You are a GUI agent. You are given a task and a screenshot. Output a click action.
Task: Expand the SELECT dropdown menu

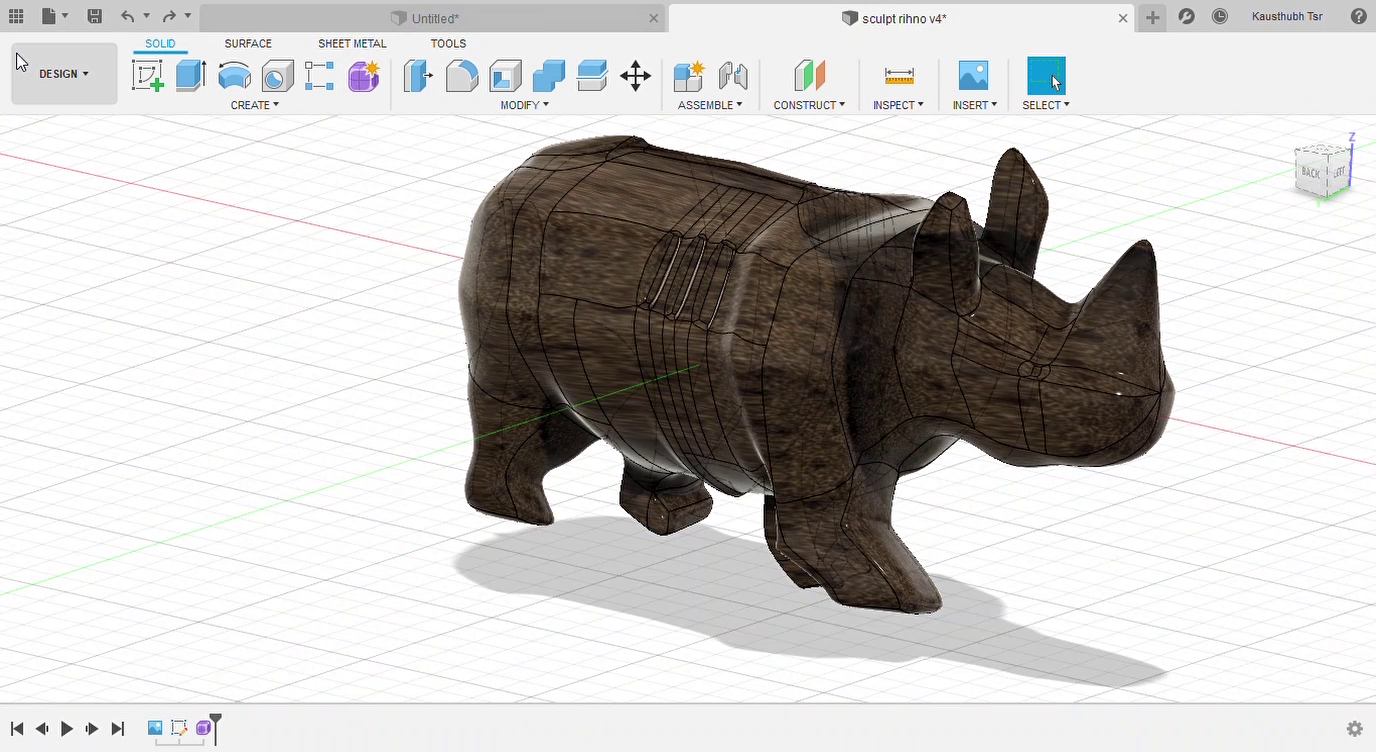pos(1046,105)
